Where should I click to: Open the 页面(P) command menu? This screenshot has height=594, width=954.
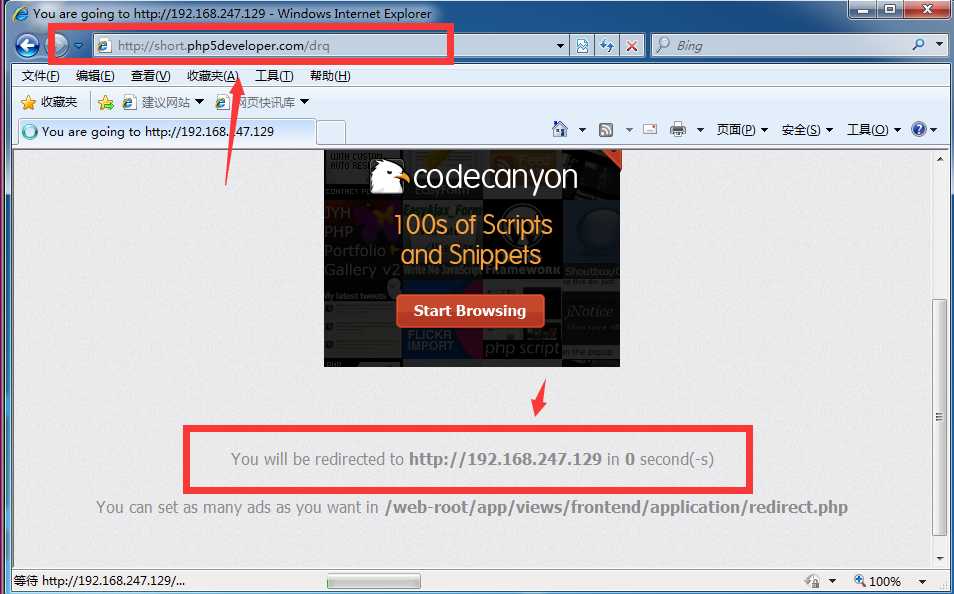(x=742, y=130)
